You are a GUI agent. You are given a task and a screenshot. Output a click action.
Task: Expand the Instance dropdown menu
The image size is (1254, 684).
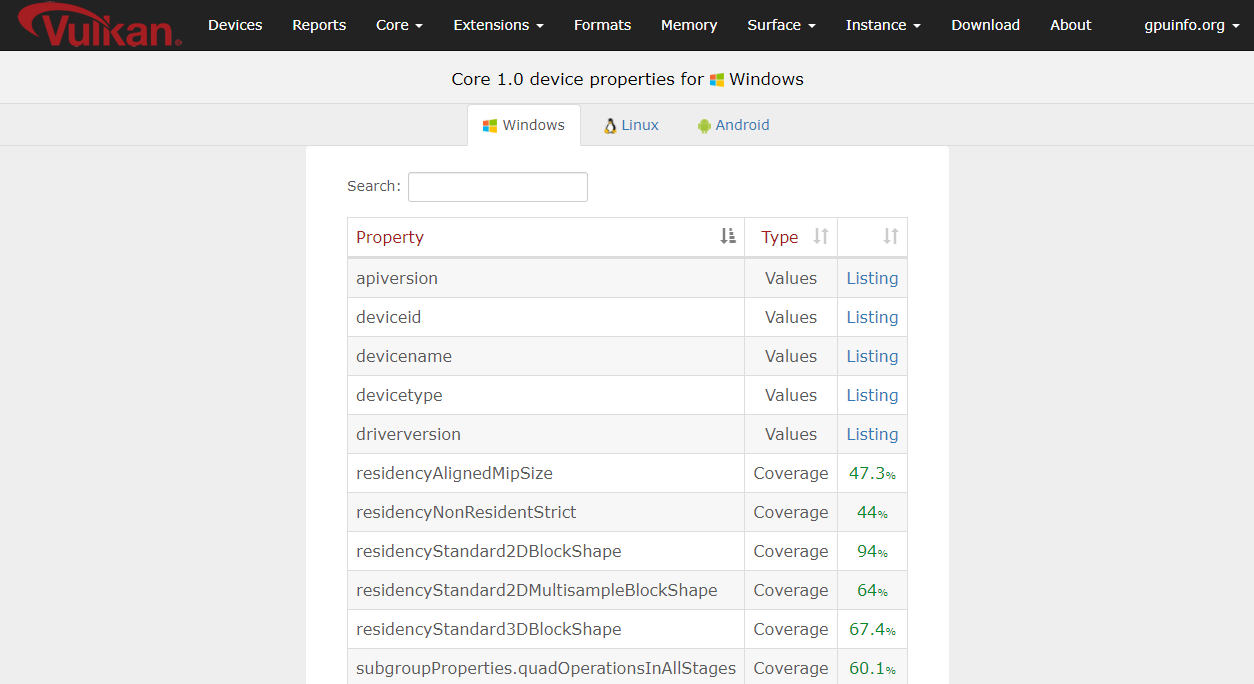coord(883,25)
